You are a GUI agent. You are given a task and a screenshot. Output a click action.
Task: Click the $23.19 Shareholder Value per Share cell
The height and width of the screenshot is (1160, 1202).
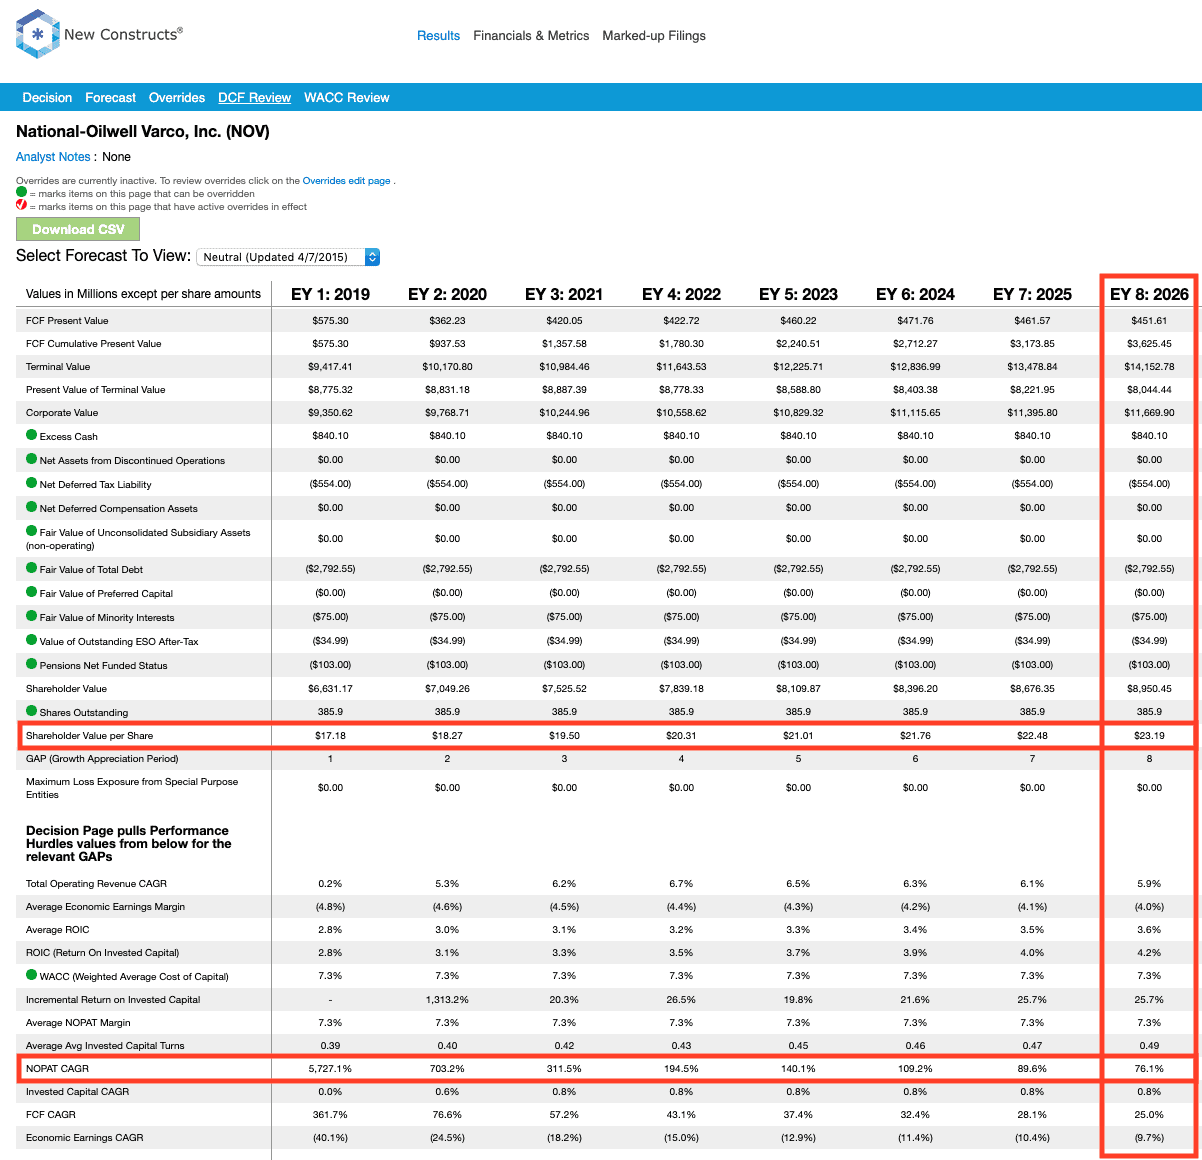(1149, 736)
